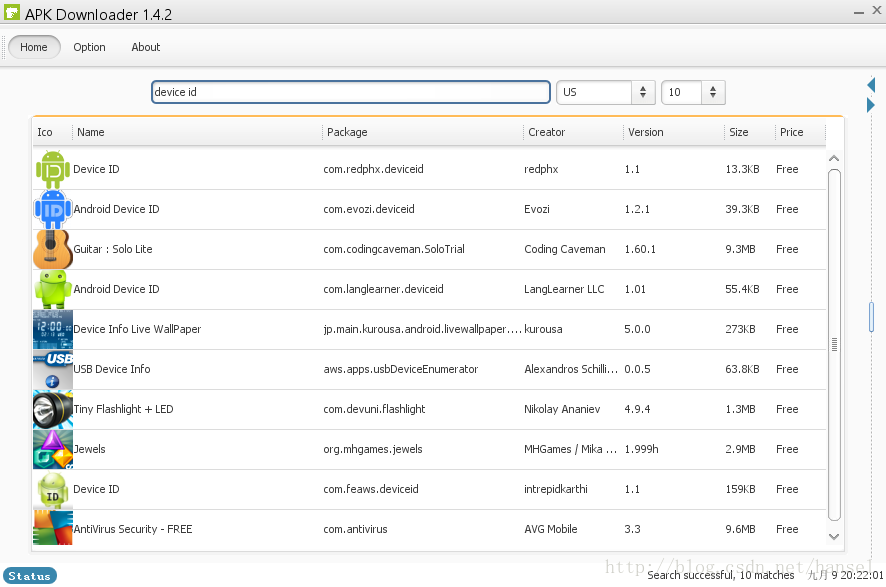This screenshot has width=886, height=587.
Task: Open the US country dropdown
Action: coord(606,92)
